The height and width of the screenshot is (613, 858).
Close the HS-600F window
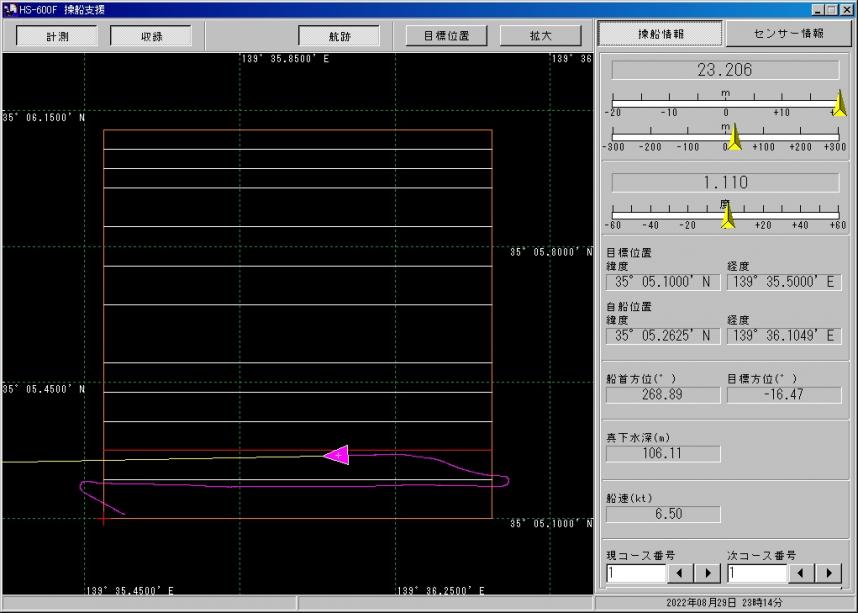pyautogui.click(x=846, y=9)
